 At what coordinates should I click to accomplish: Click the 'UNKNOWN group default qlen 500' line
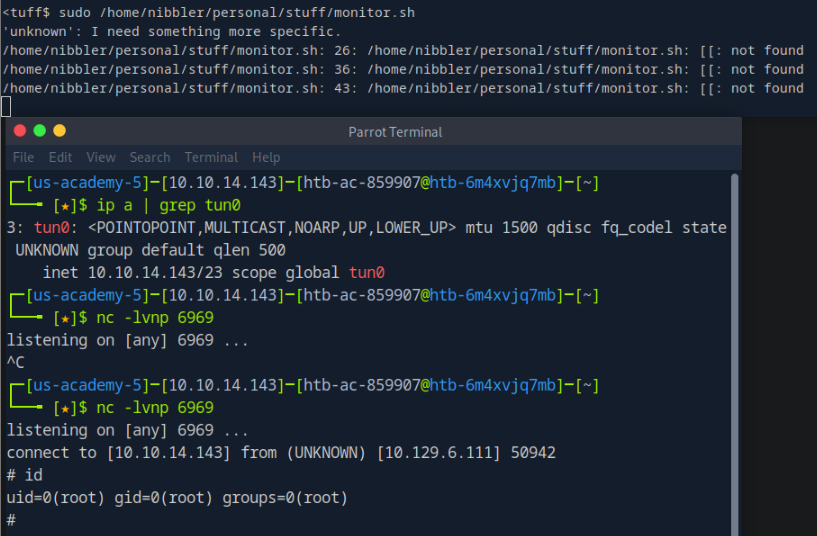[x=151, y=250]
